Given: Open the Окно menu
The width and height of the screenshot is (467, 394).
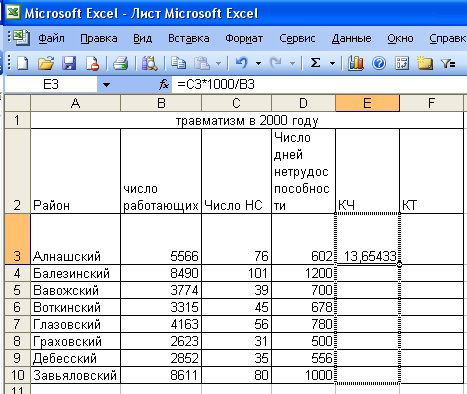Looking at the screenshot, I should tap(400, 39).
